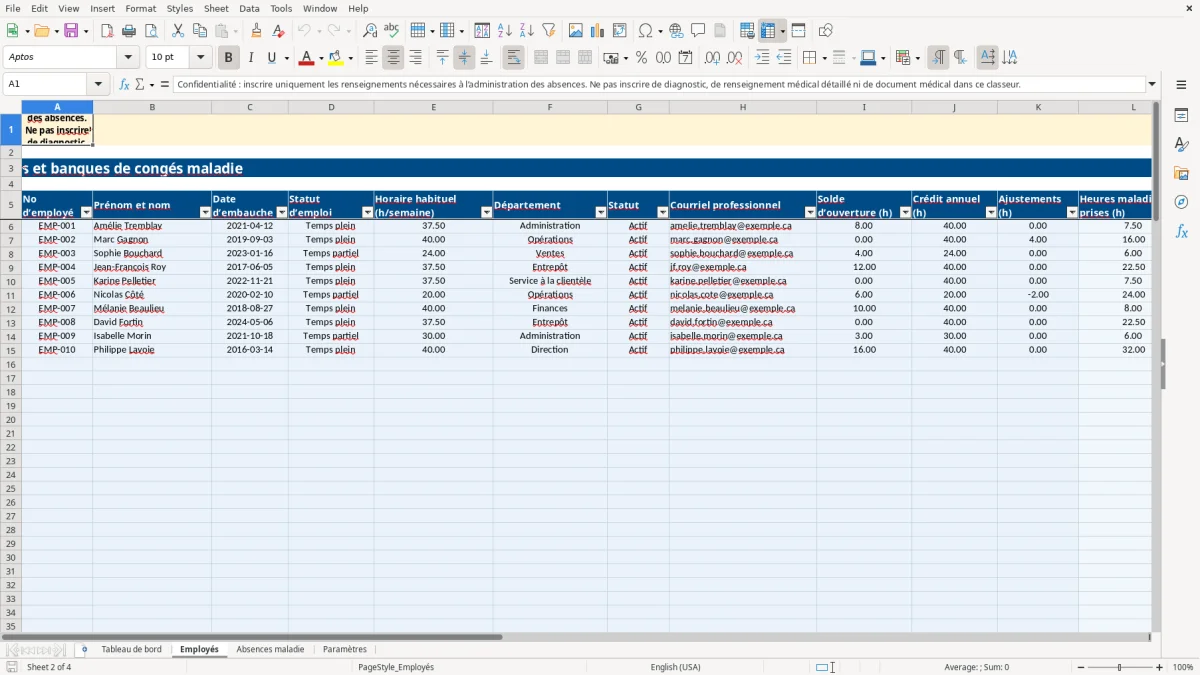
Task: Toggle Left-To-Right text direction
Action: pos(938,57)
